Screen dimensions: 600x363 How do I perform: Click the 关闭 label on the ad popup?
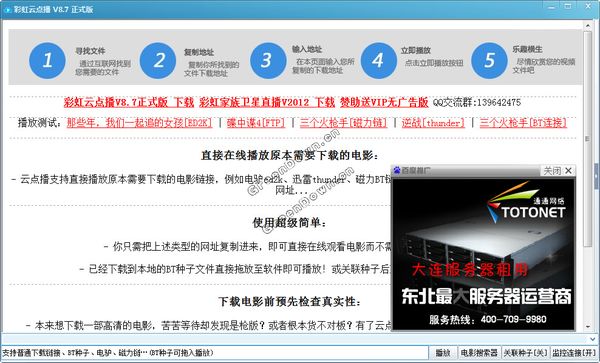click(553, 170)
